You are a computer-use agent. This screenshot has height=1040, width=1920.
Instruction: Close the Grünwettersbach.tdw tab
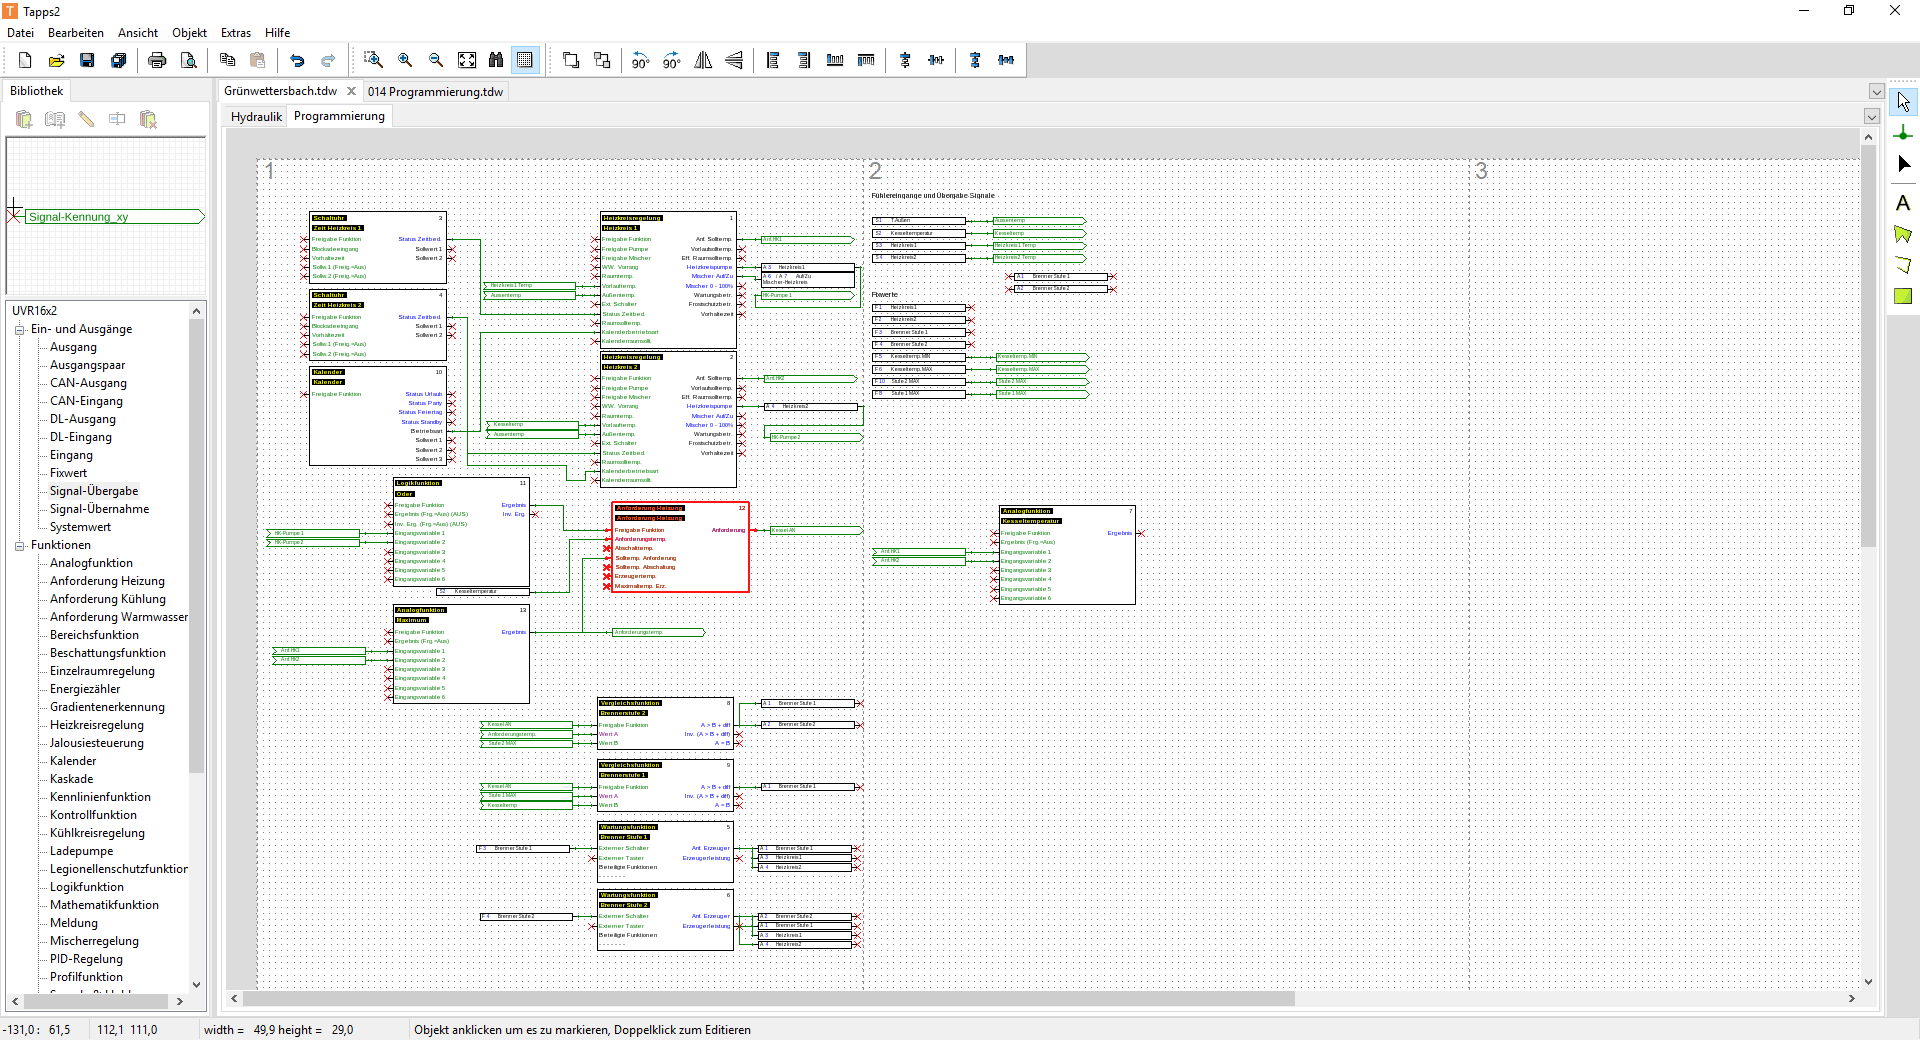tap(351, 91)
